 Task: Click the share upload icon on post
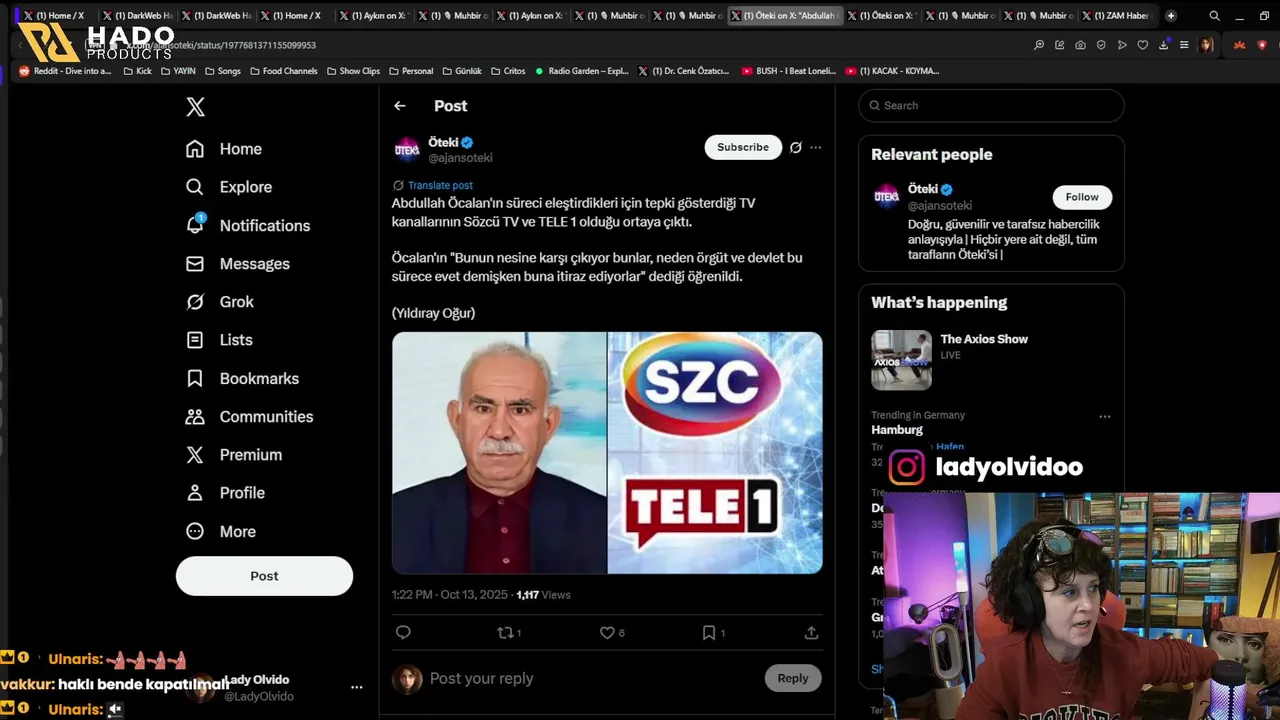[811, 632]
